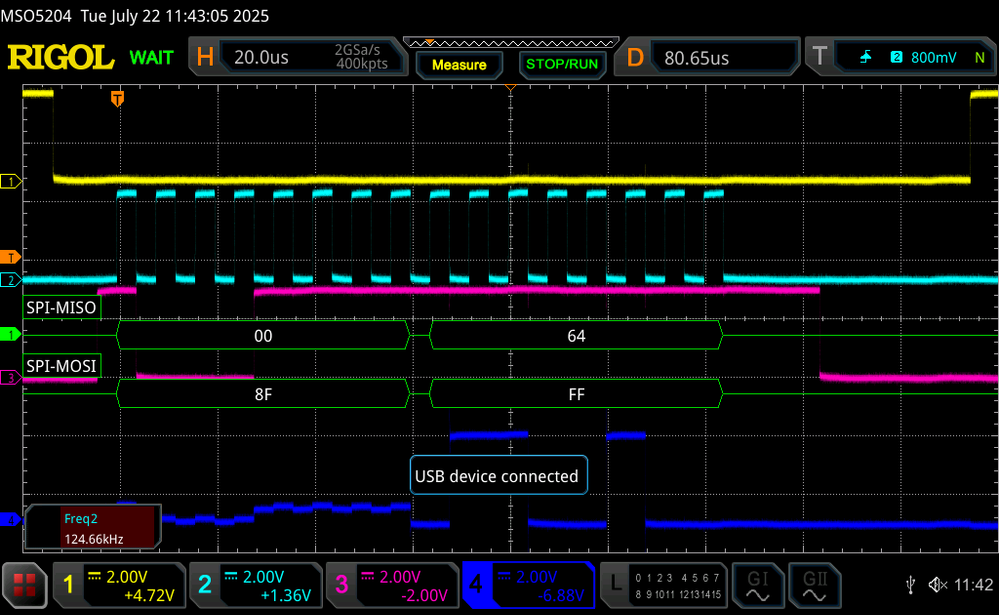Select channel 3 settings box
Screen dimensions: 999x615
(392, 584)
